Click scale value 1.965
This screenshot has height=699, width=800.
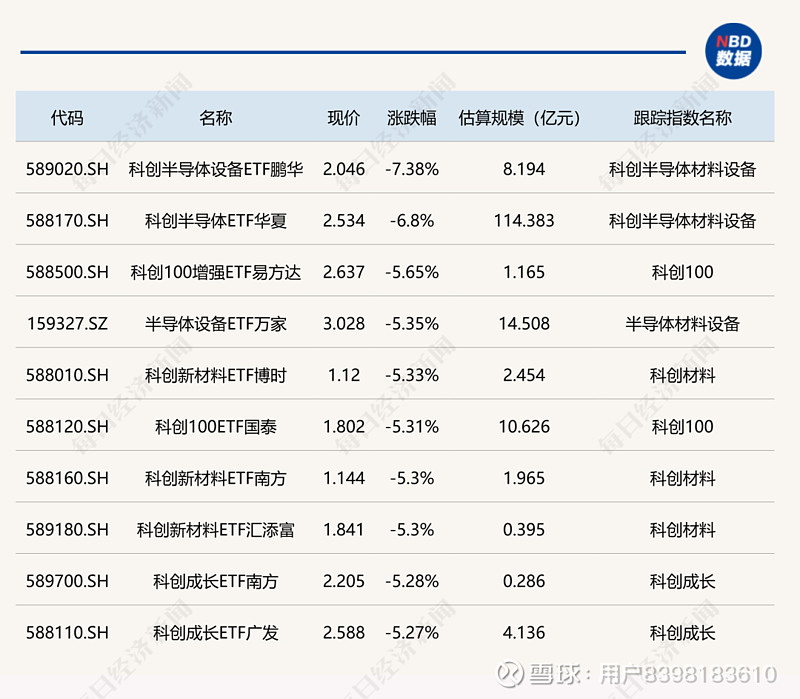[x=524, y=478]
